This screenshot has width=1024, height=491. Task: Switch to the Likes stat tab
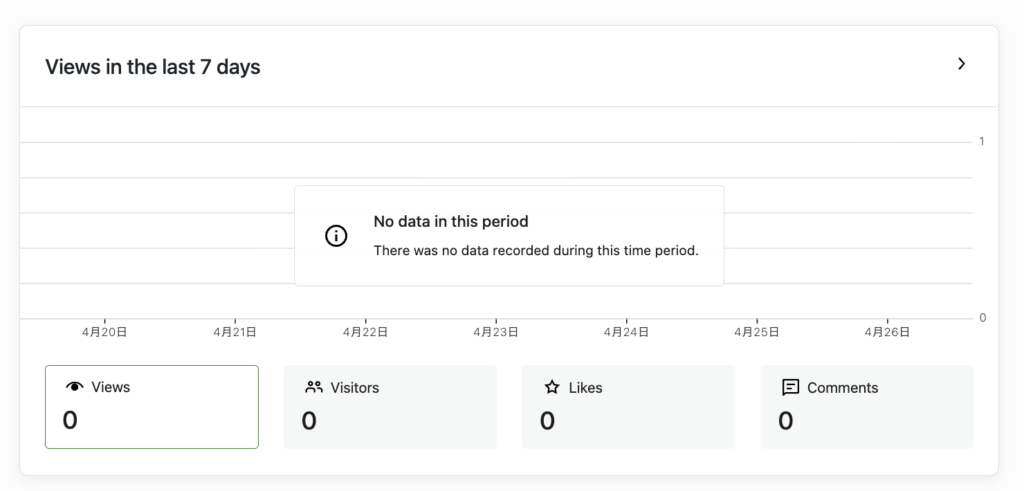click(628, 407)
